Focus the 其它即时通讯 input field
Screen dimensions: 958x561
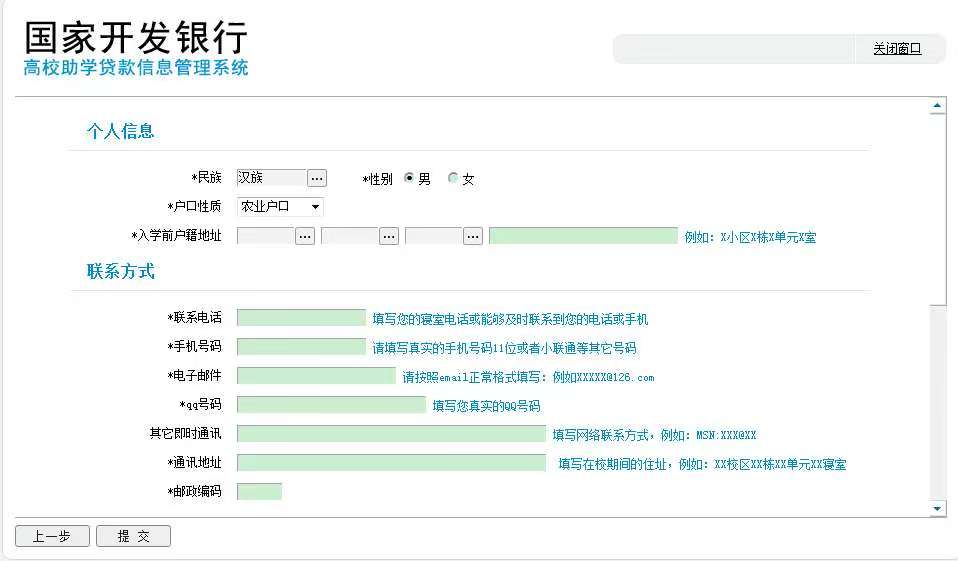(x=391, y=434)
